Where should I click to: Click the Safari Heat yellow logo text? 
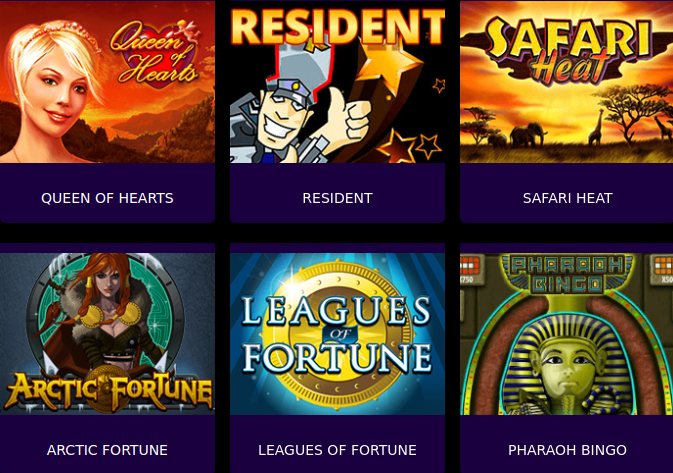coord(567,49)
